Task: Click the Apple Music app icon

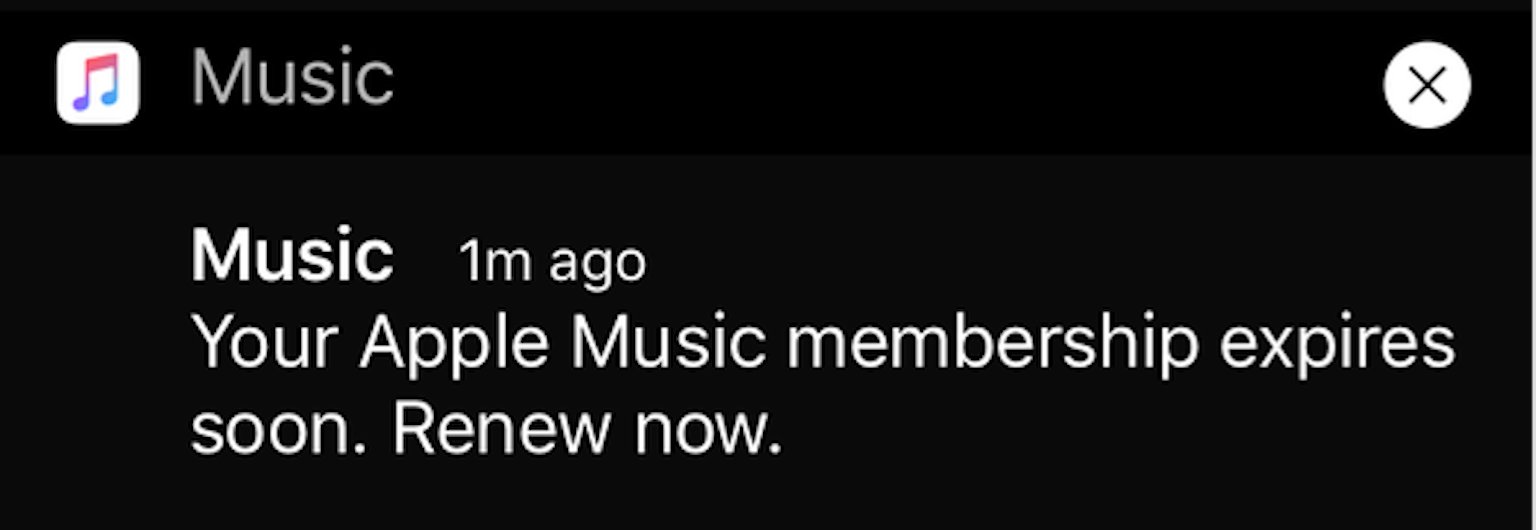Action: [98, 83]
